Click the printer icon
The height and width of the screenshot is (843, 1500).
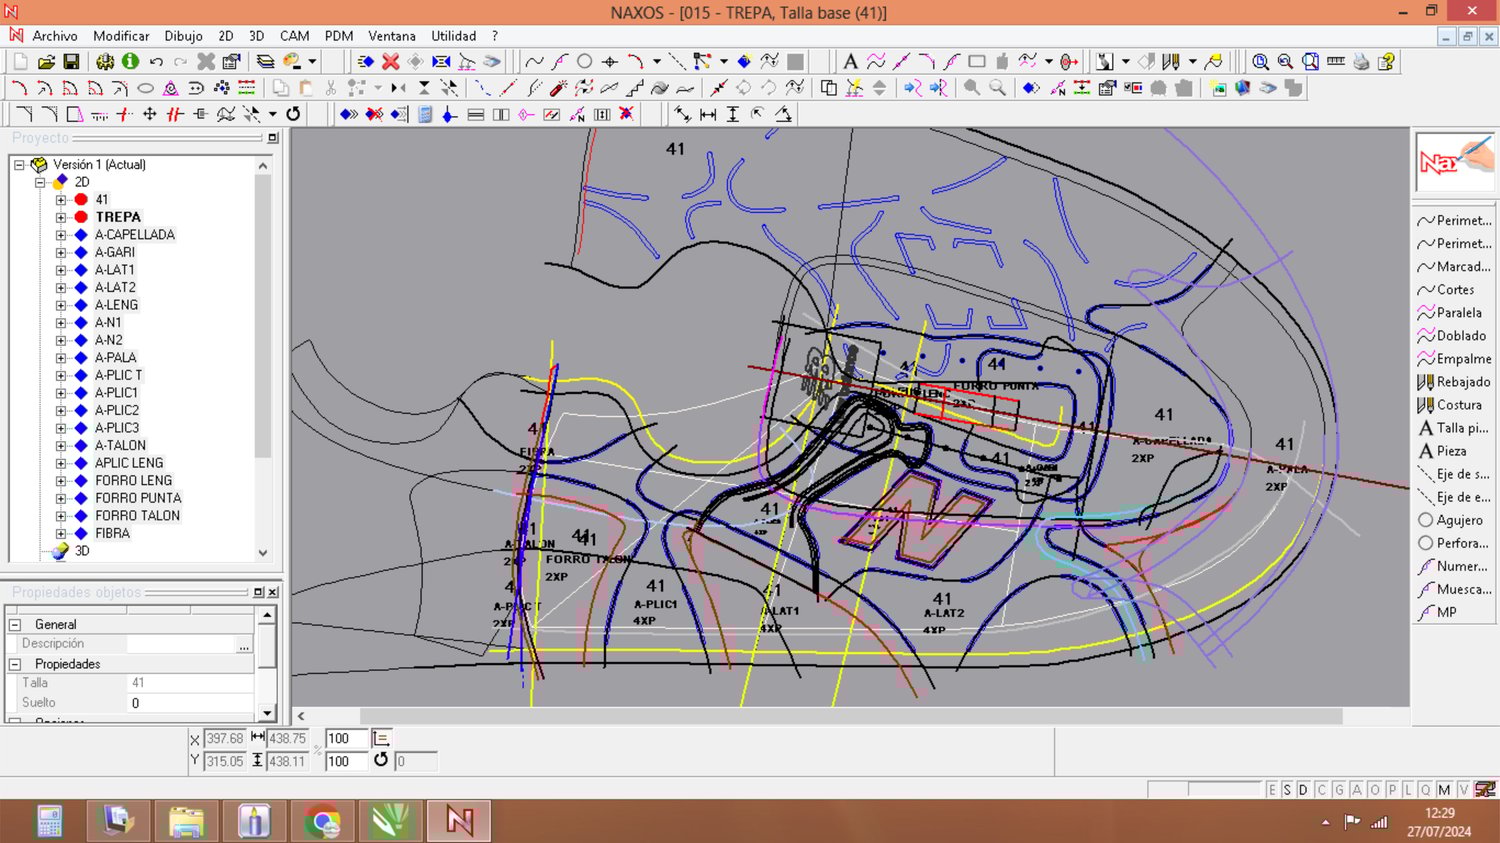click(x=1361, y=62)
